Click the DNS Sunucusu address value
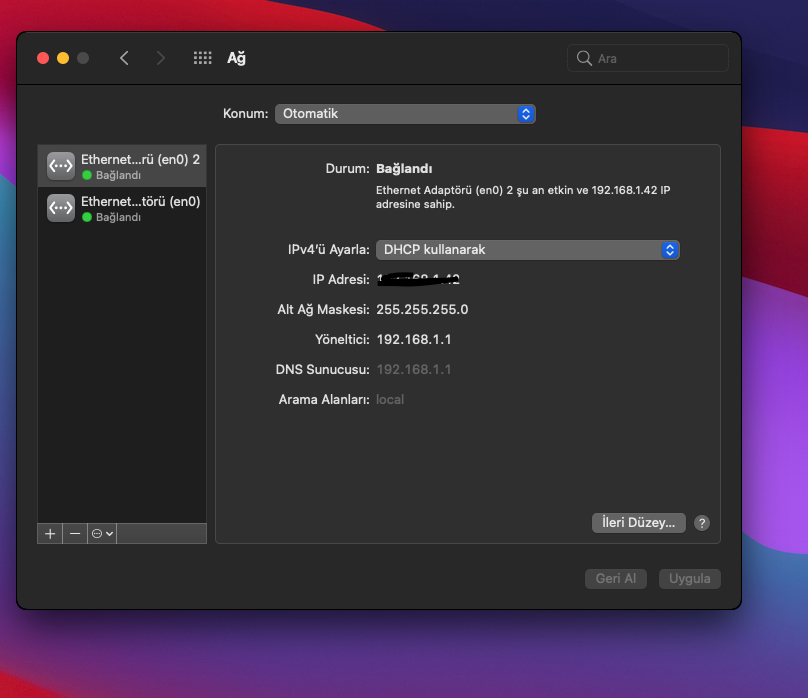This screenshot has width=808, height=698. pos(414,370)
